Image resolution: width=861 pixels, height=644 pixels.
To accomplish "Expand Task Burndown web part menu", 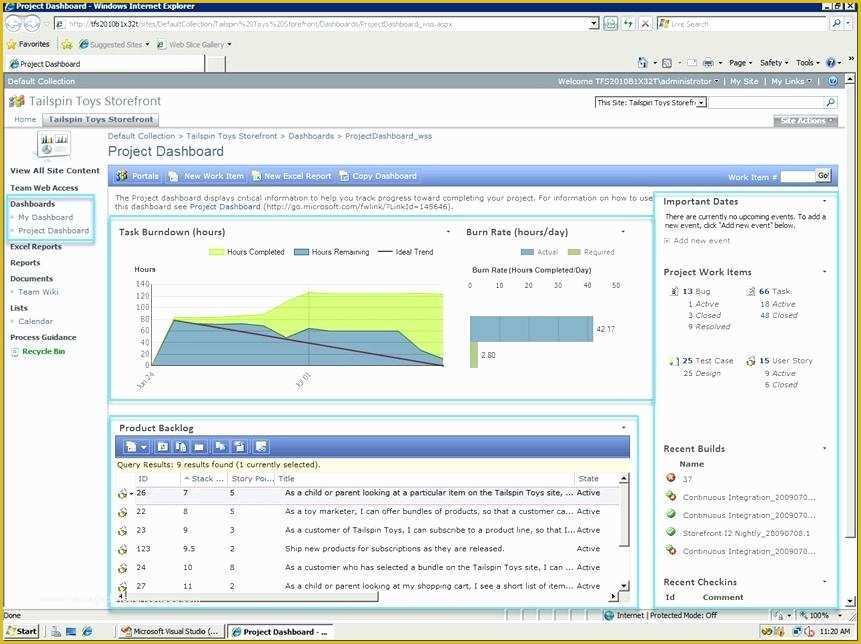I will (x=448, y=232).
